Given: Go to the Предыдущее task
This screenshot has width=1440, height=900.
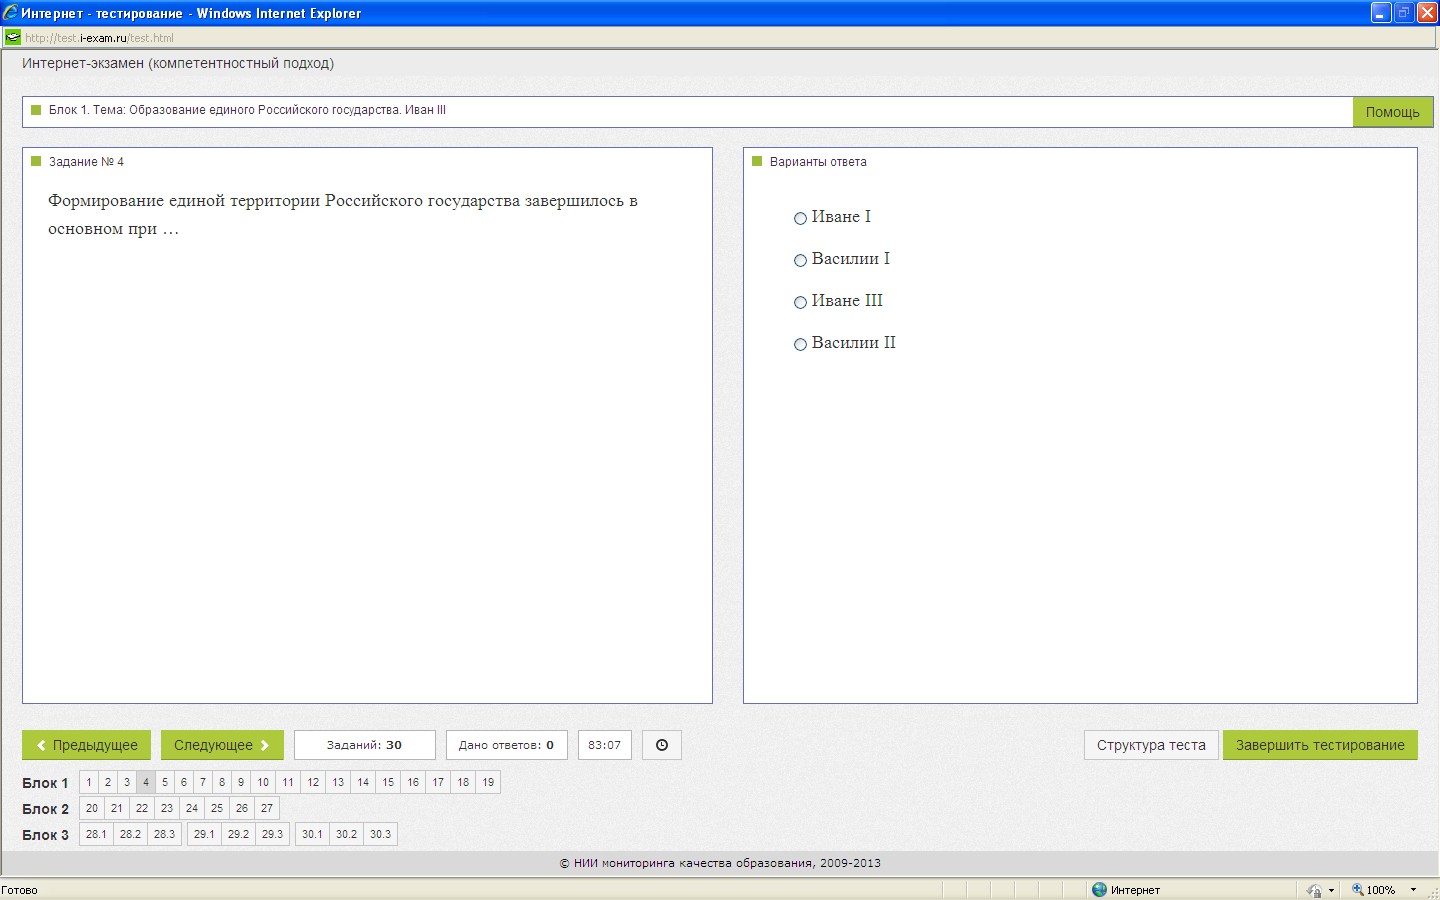Looking at the screenshot, I should [86, 745].
